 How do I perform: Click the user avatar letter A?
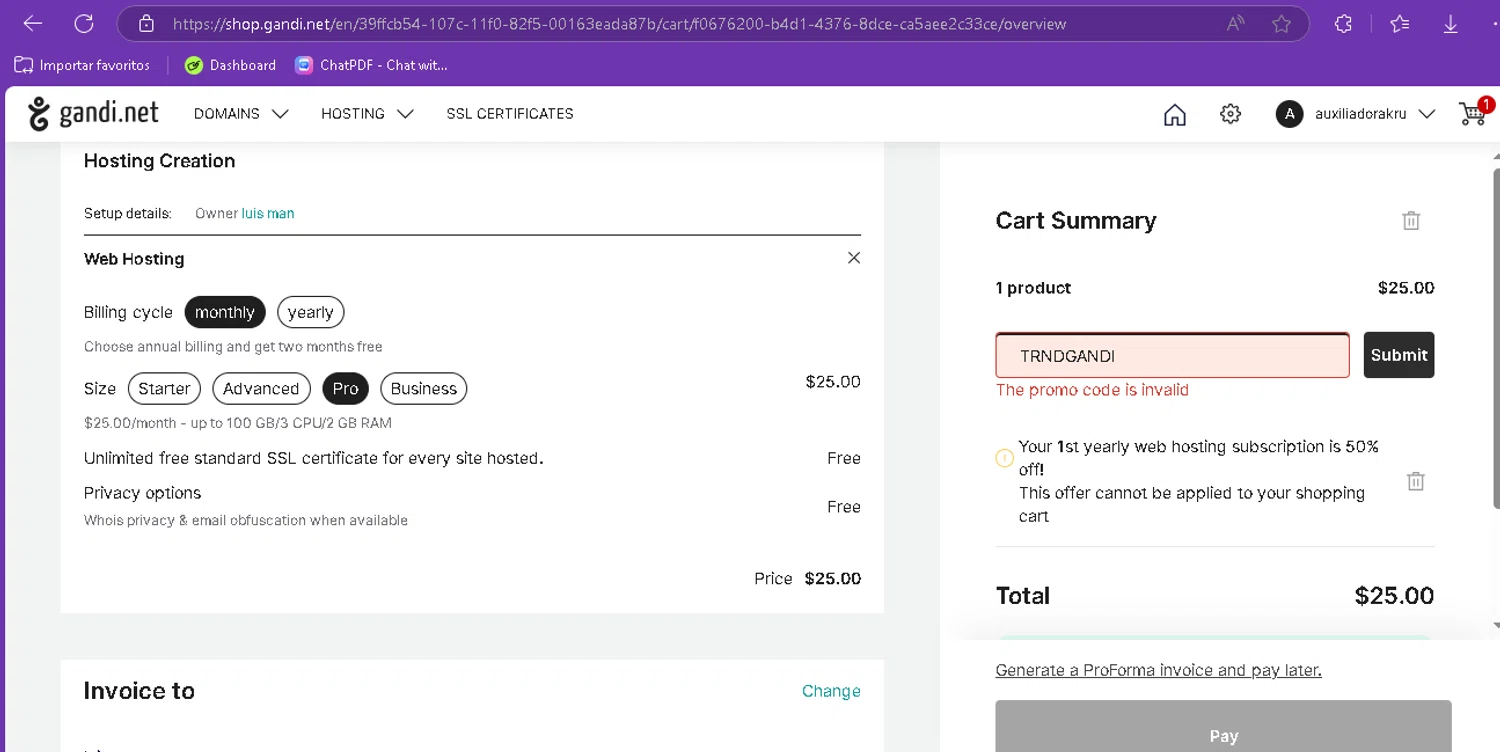pyautogui.click(x=1289, y=114)
